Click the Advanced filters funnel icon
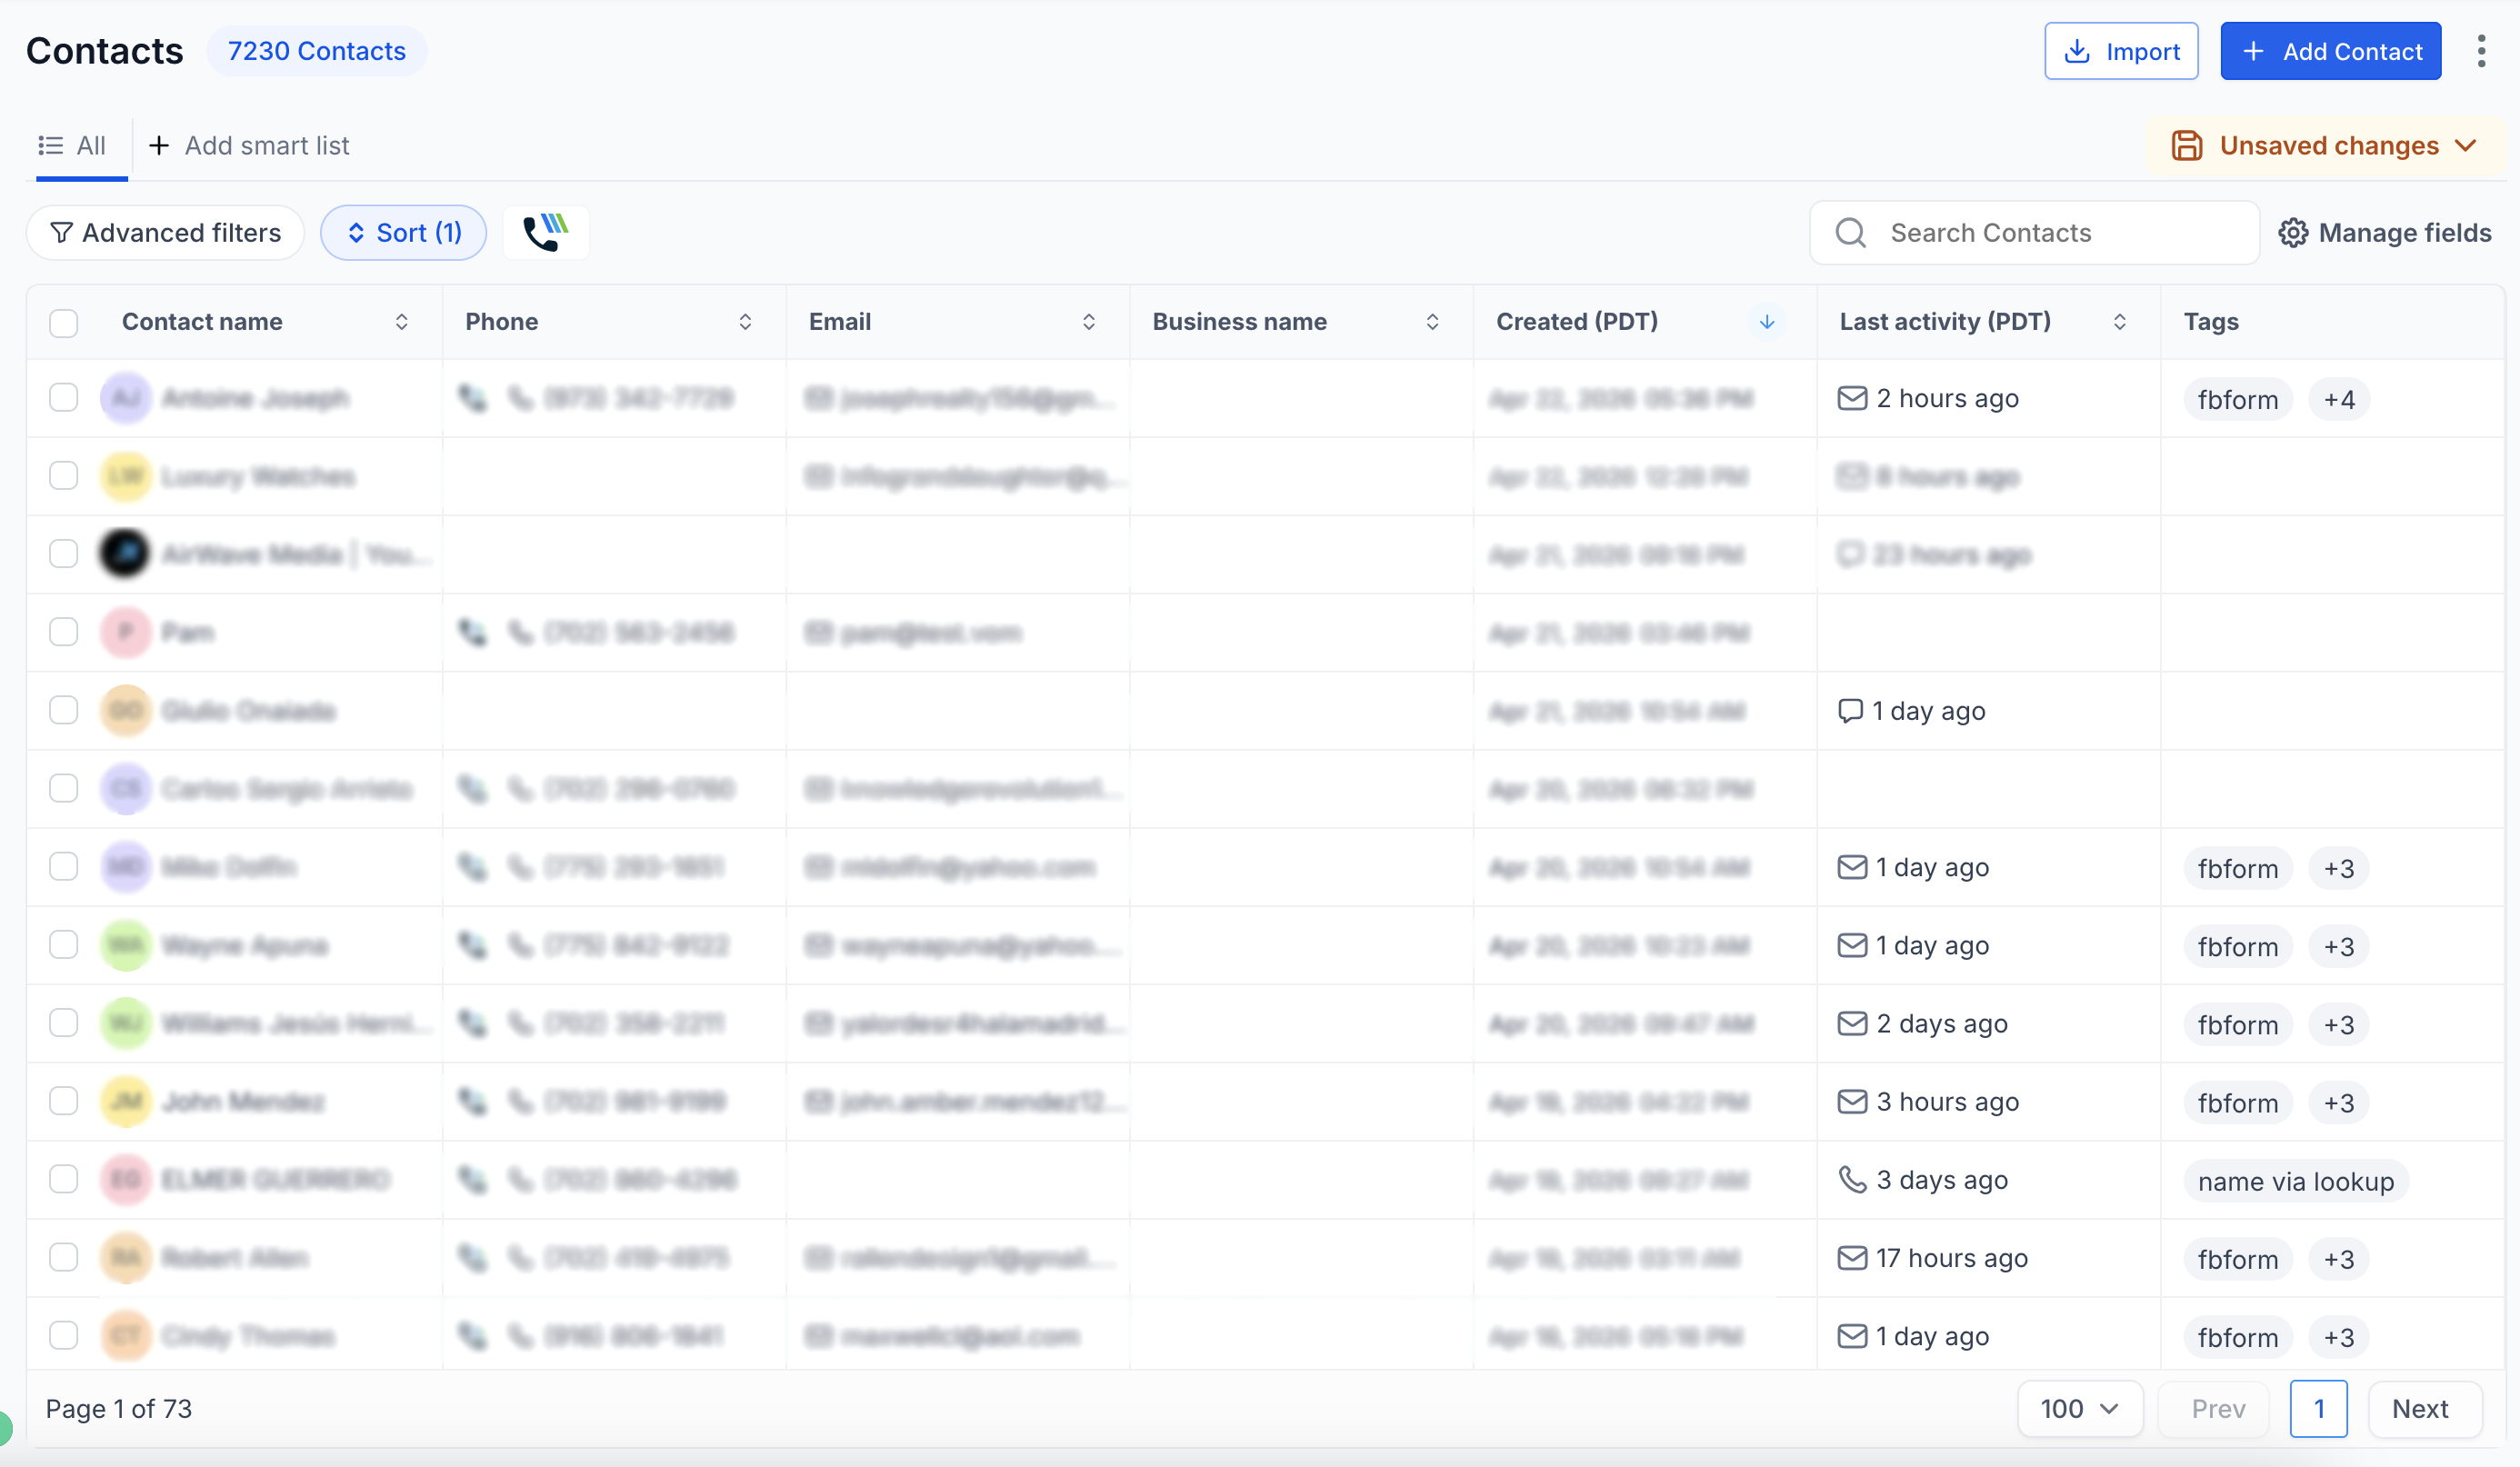 pos(62,232)
